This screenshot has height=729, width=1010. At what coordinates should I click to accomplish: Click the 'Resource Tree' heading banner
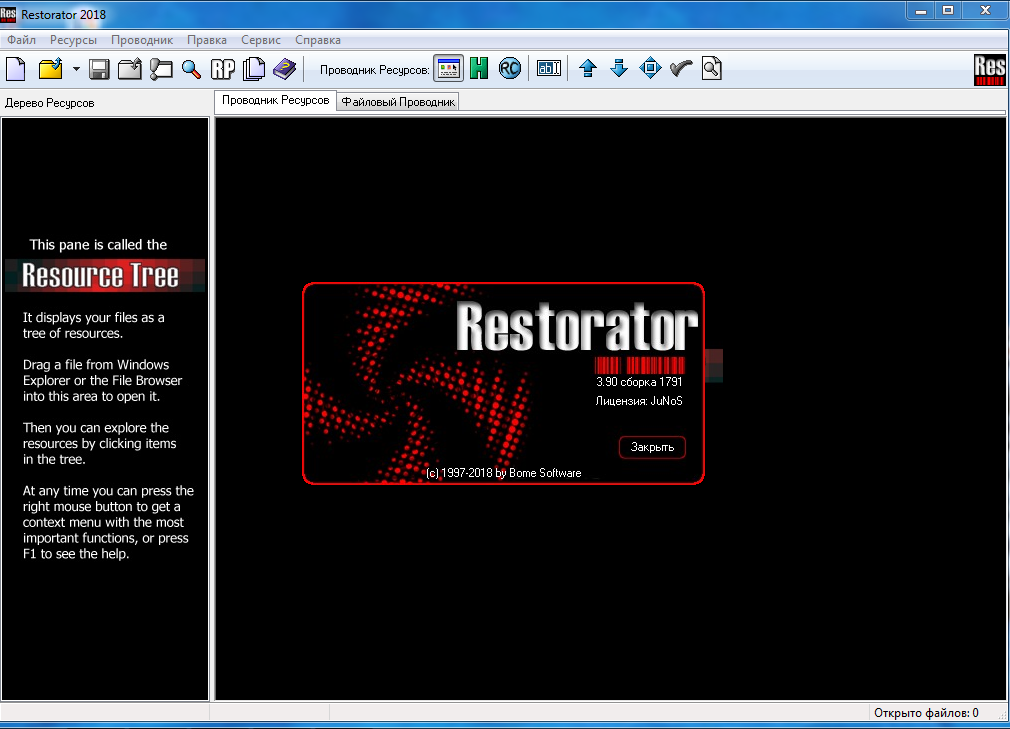pyautogui.click(x=105, y=276)
